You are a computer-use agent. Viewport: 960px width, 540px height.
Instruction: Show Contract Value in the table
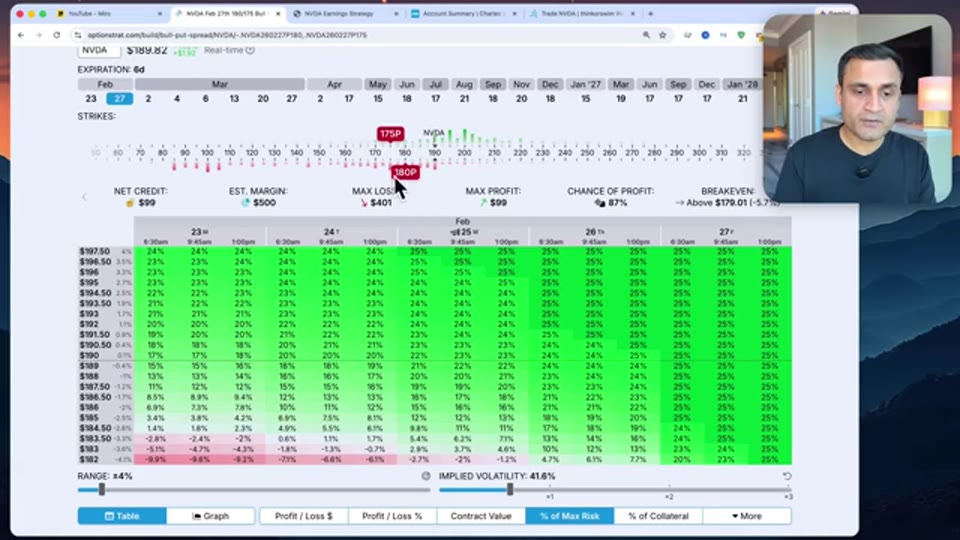(481, 516)
